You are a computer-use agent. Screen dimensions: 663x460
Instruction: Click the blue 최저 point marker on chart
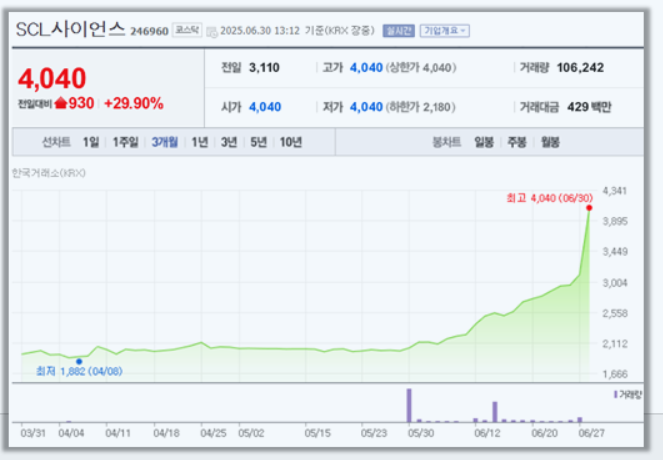coord(79,361)
